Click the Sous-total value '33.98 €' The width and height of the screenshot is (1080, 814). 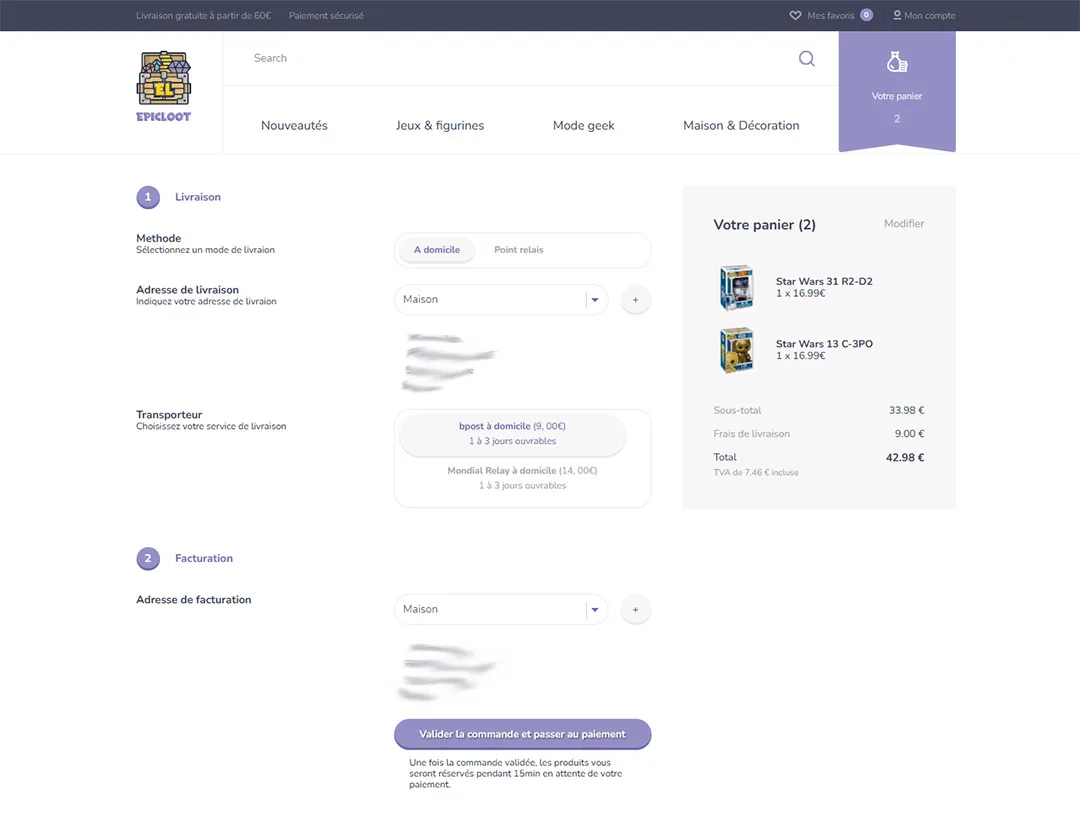(x=906, y=410)
